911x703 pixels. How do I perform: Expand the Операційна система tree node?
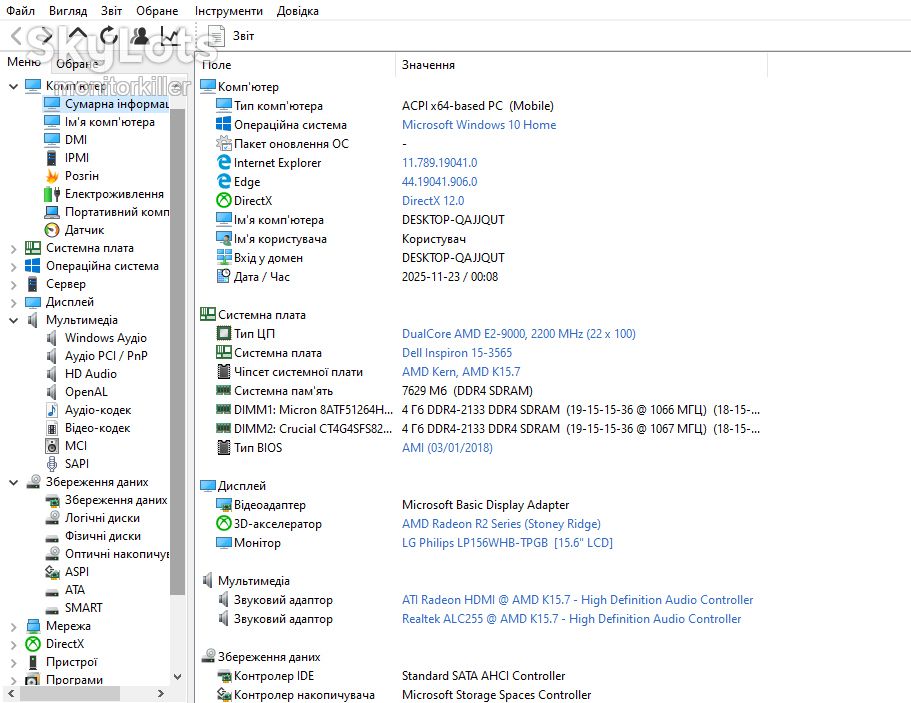(13, 266)
